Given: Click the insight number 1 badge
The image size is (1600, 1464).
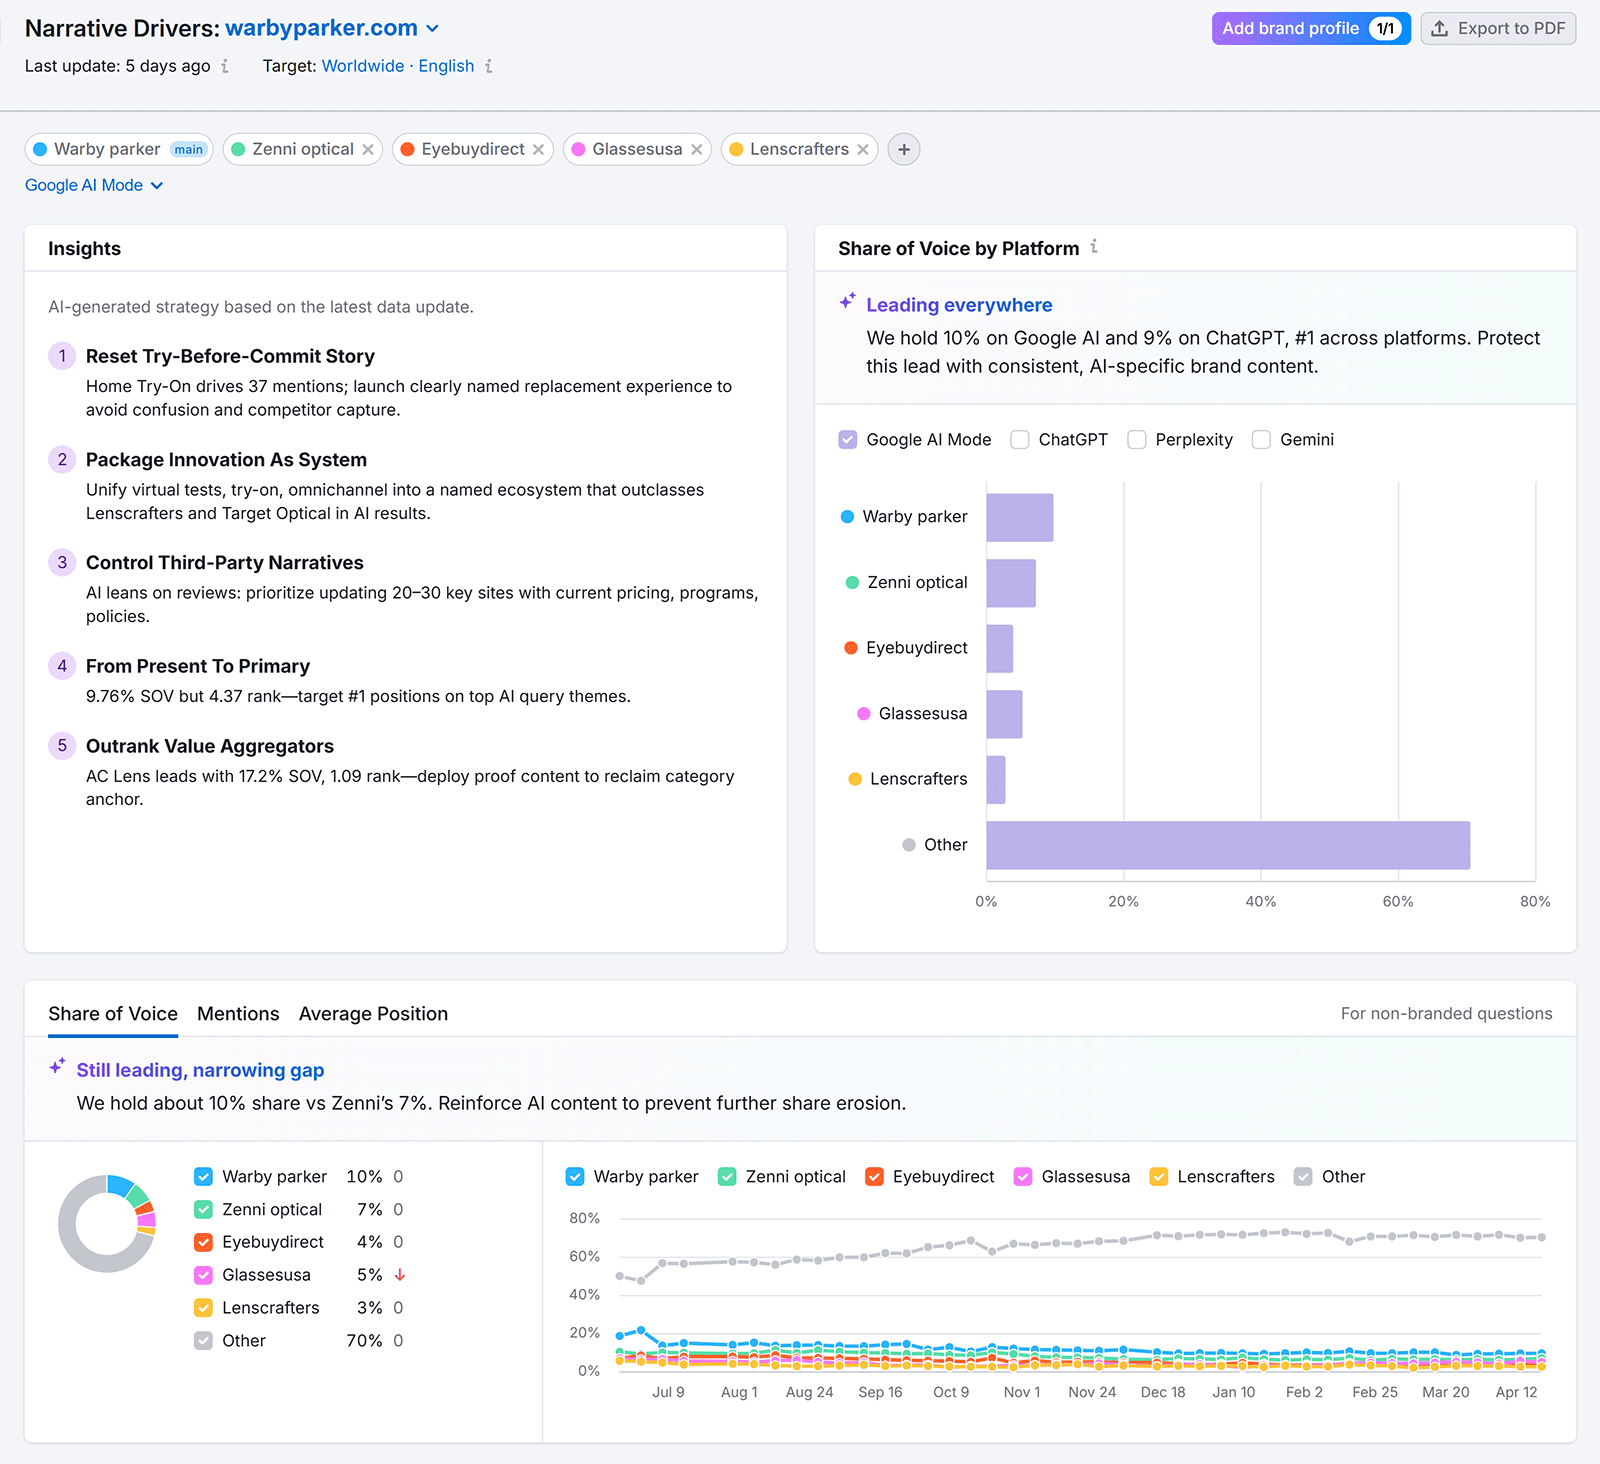Looking at the screenshot, I should coord(62,356).
